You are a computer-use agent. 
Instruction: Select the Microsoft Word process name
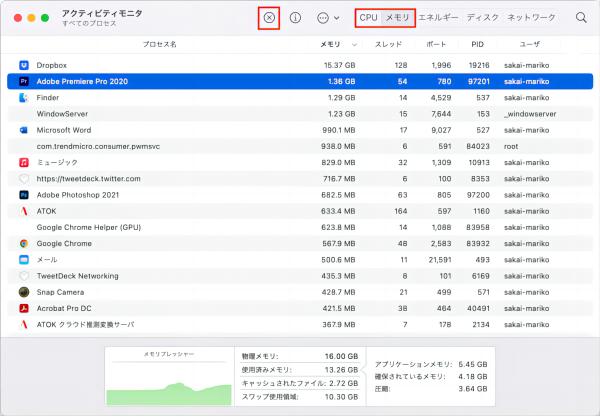point(64,130)
